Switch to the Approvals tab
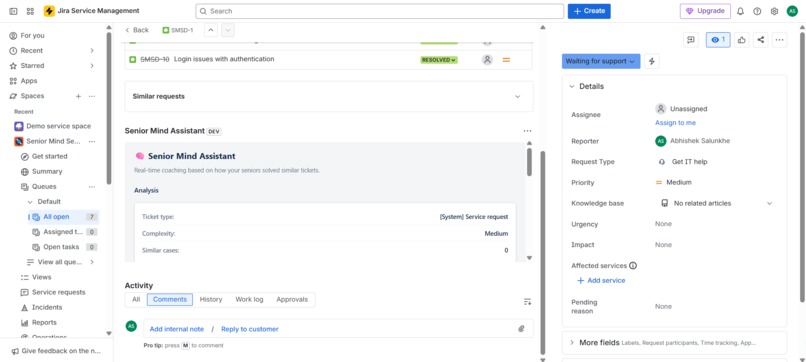Screen dimensions: 806x362 click(x=292, y=299)
